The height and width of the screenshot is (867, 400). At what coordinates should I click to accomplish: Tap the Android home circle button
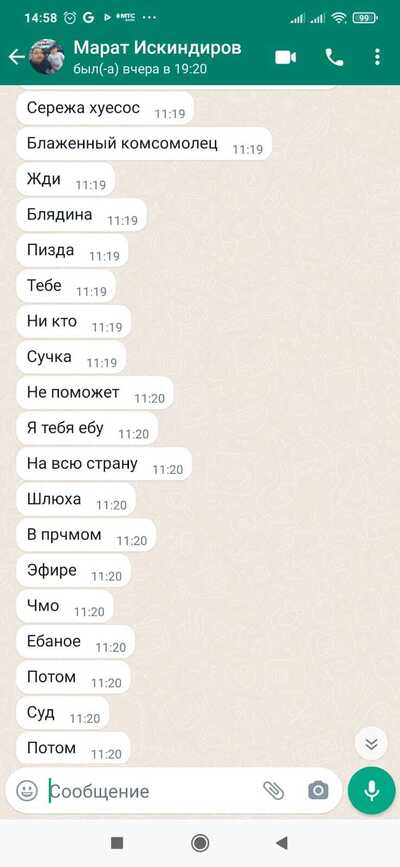click(x=200, y=843)
